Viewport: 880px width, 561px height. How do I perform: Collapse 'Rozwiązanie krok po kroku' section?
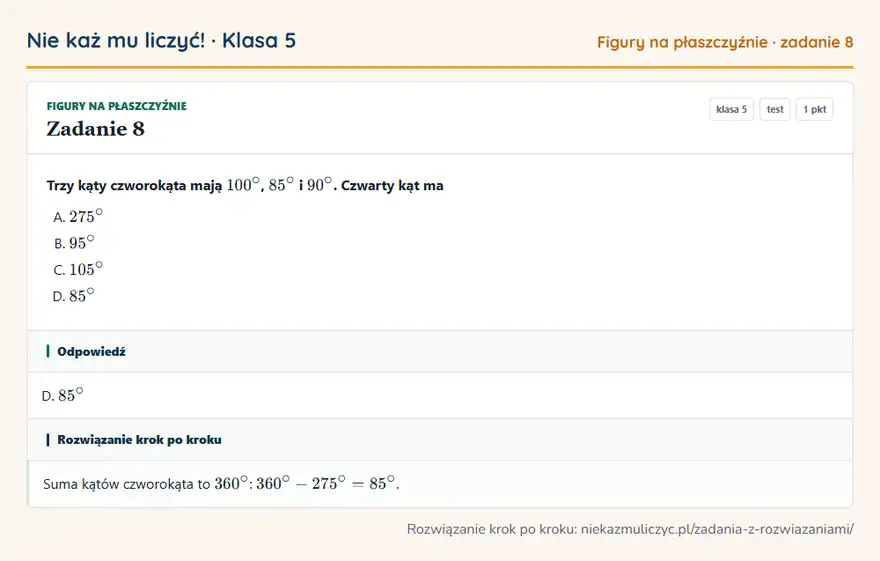point(440,439)
